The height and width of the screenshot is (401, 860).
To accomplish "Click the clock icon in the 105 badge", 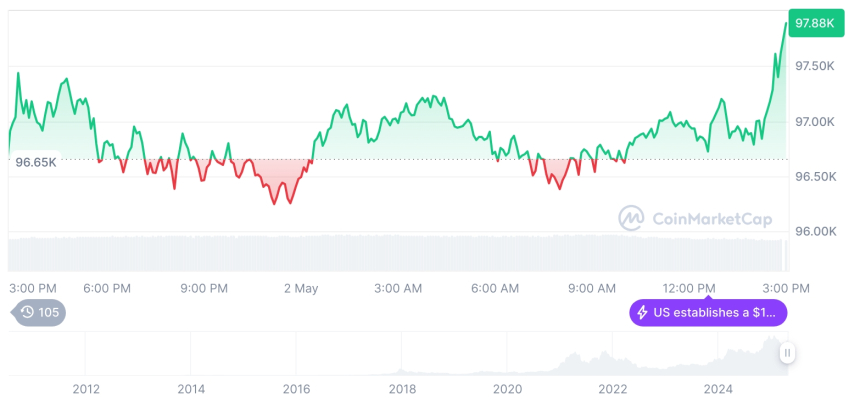I will 27,312.
